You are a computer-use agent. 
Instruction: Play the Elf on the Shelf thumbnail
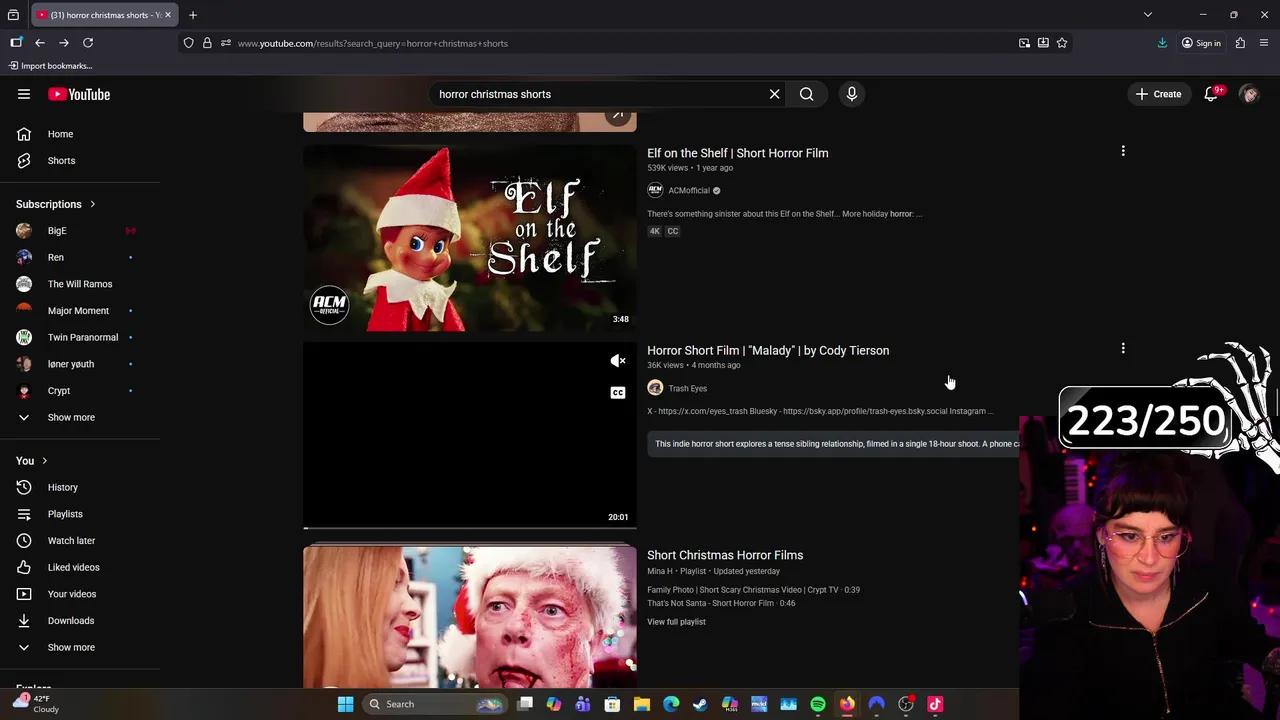click(x=470, y=238)
